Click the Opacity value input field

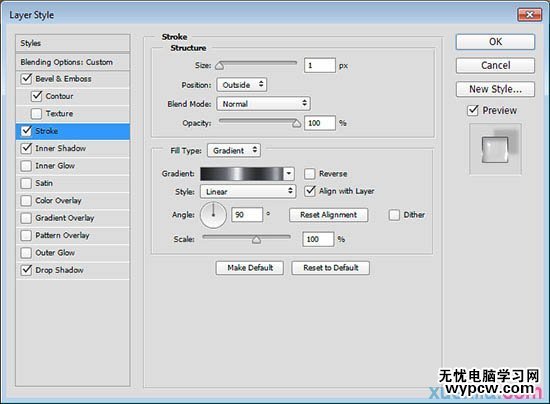[320, 123]
